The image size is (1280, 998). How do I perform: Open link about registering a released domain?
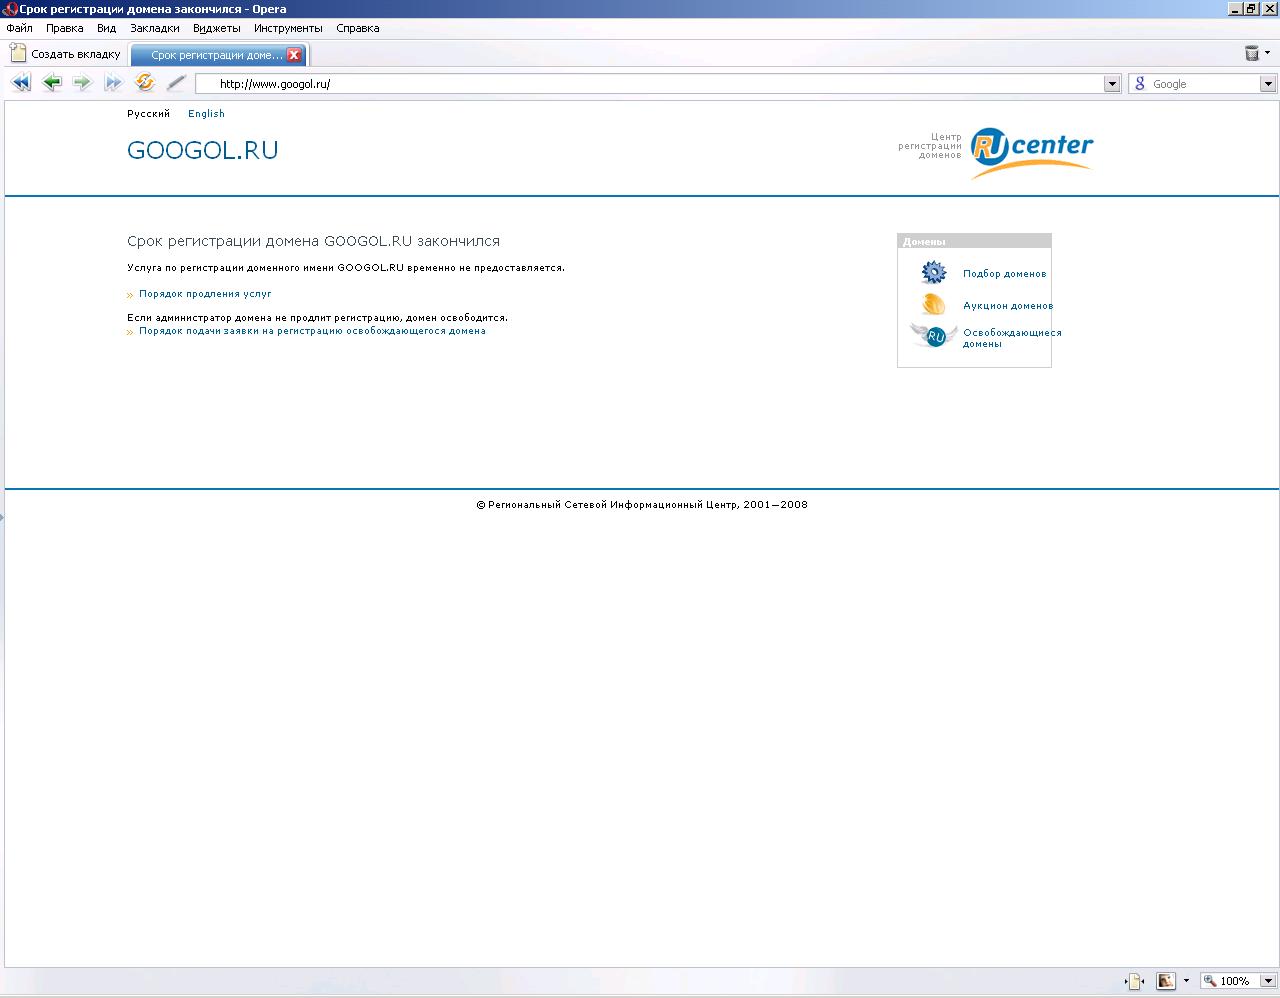(x=312, y=331)
